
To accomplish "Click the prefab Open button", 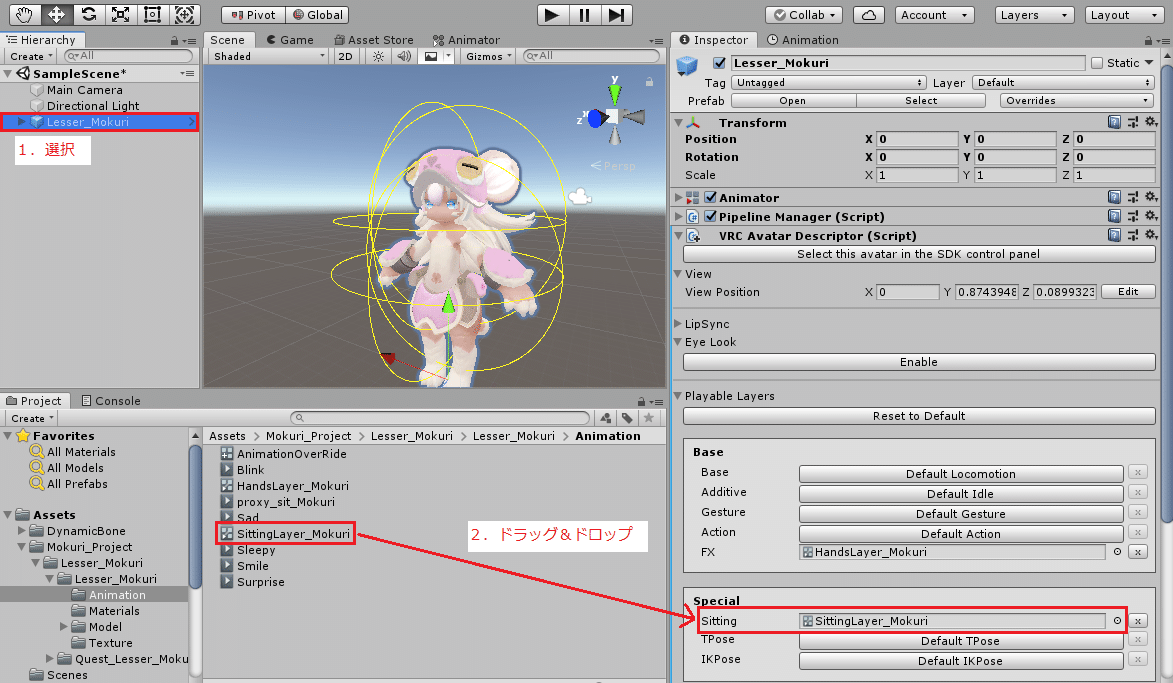I will click(x=793, y=100).
